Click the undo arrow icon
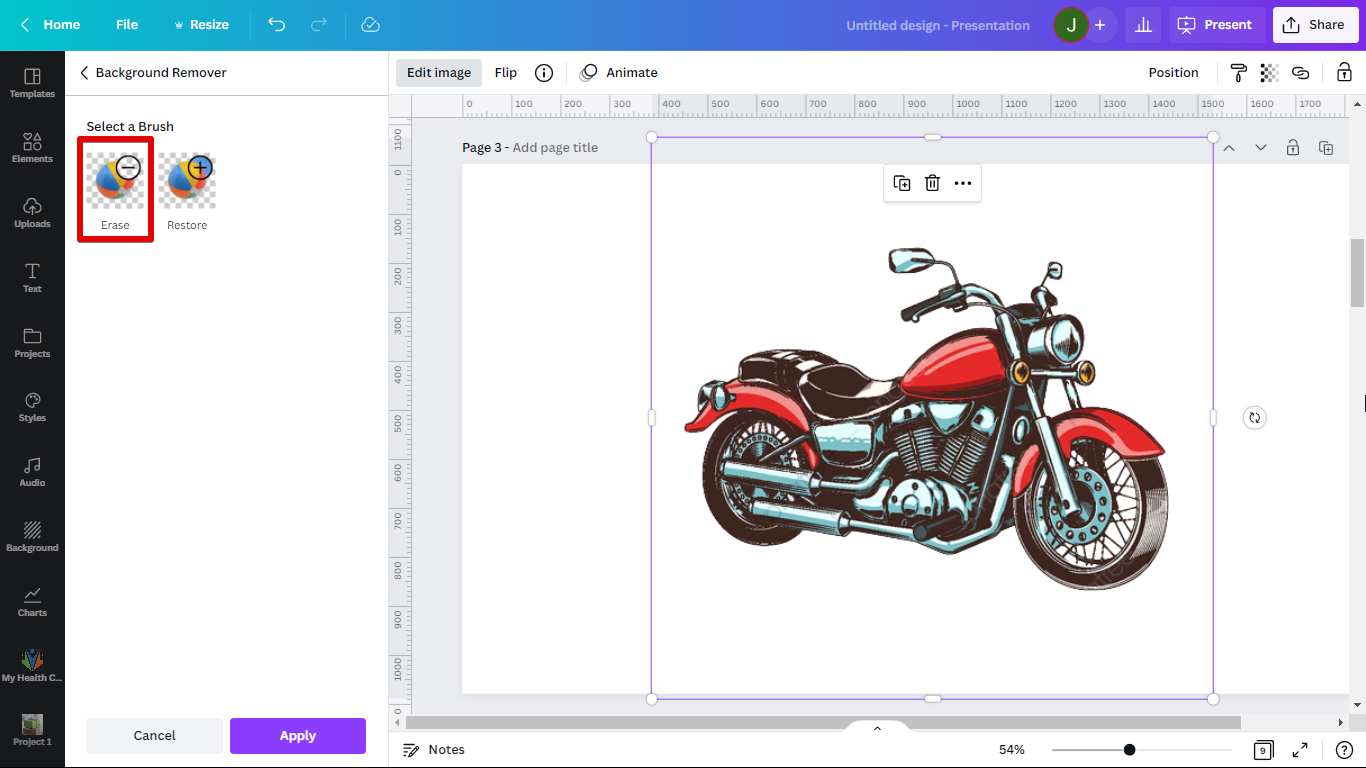1366x768 pixels. click(x=277, y=25)
